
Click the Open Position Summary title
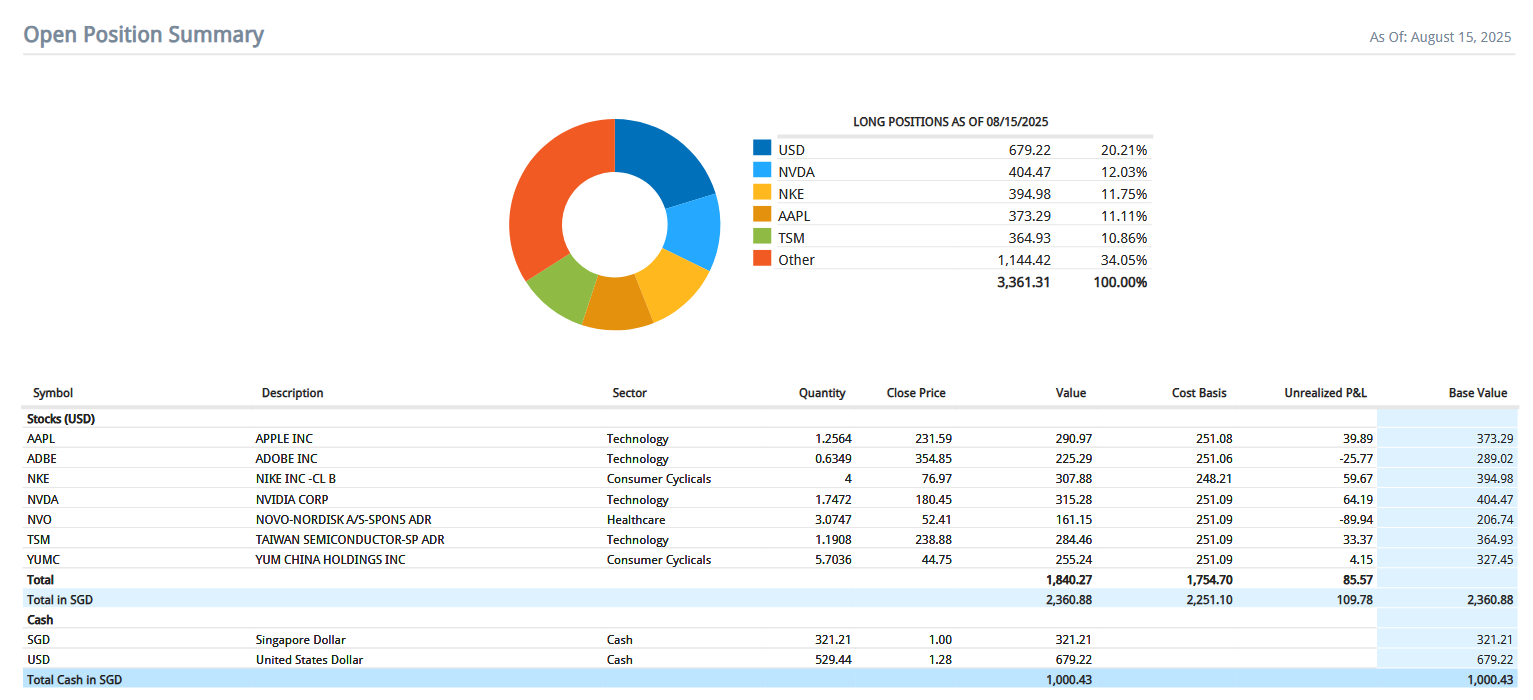click(x=143, y=35)
